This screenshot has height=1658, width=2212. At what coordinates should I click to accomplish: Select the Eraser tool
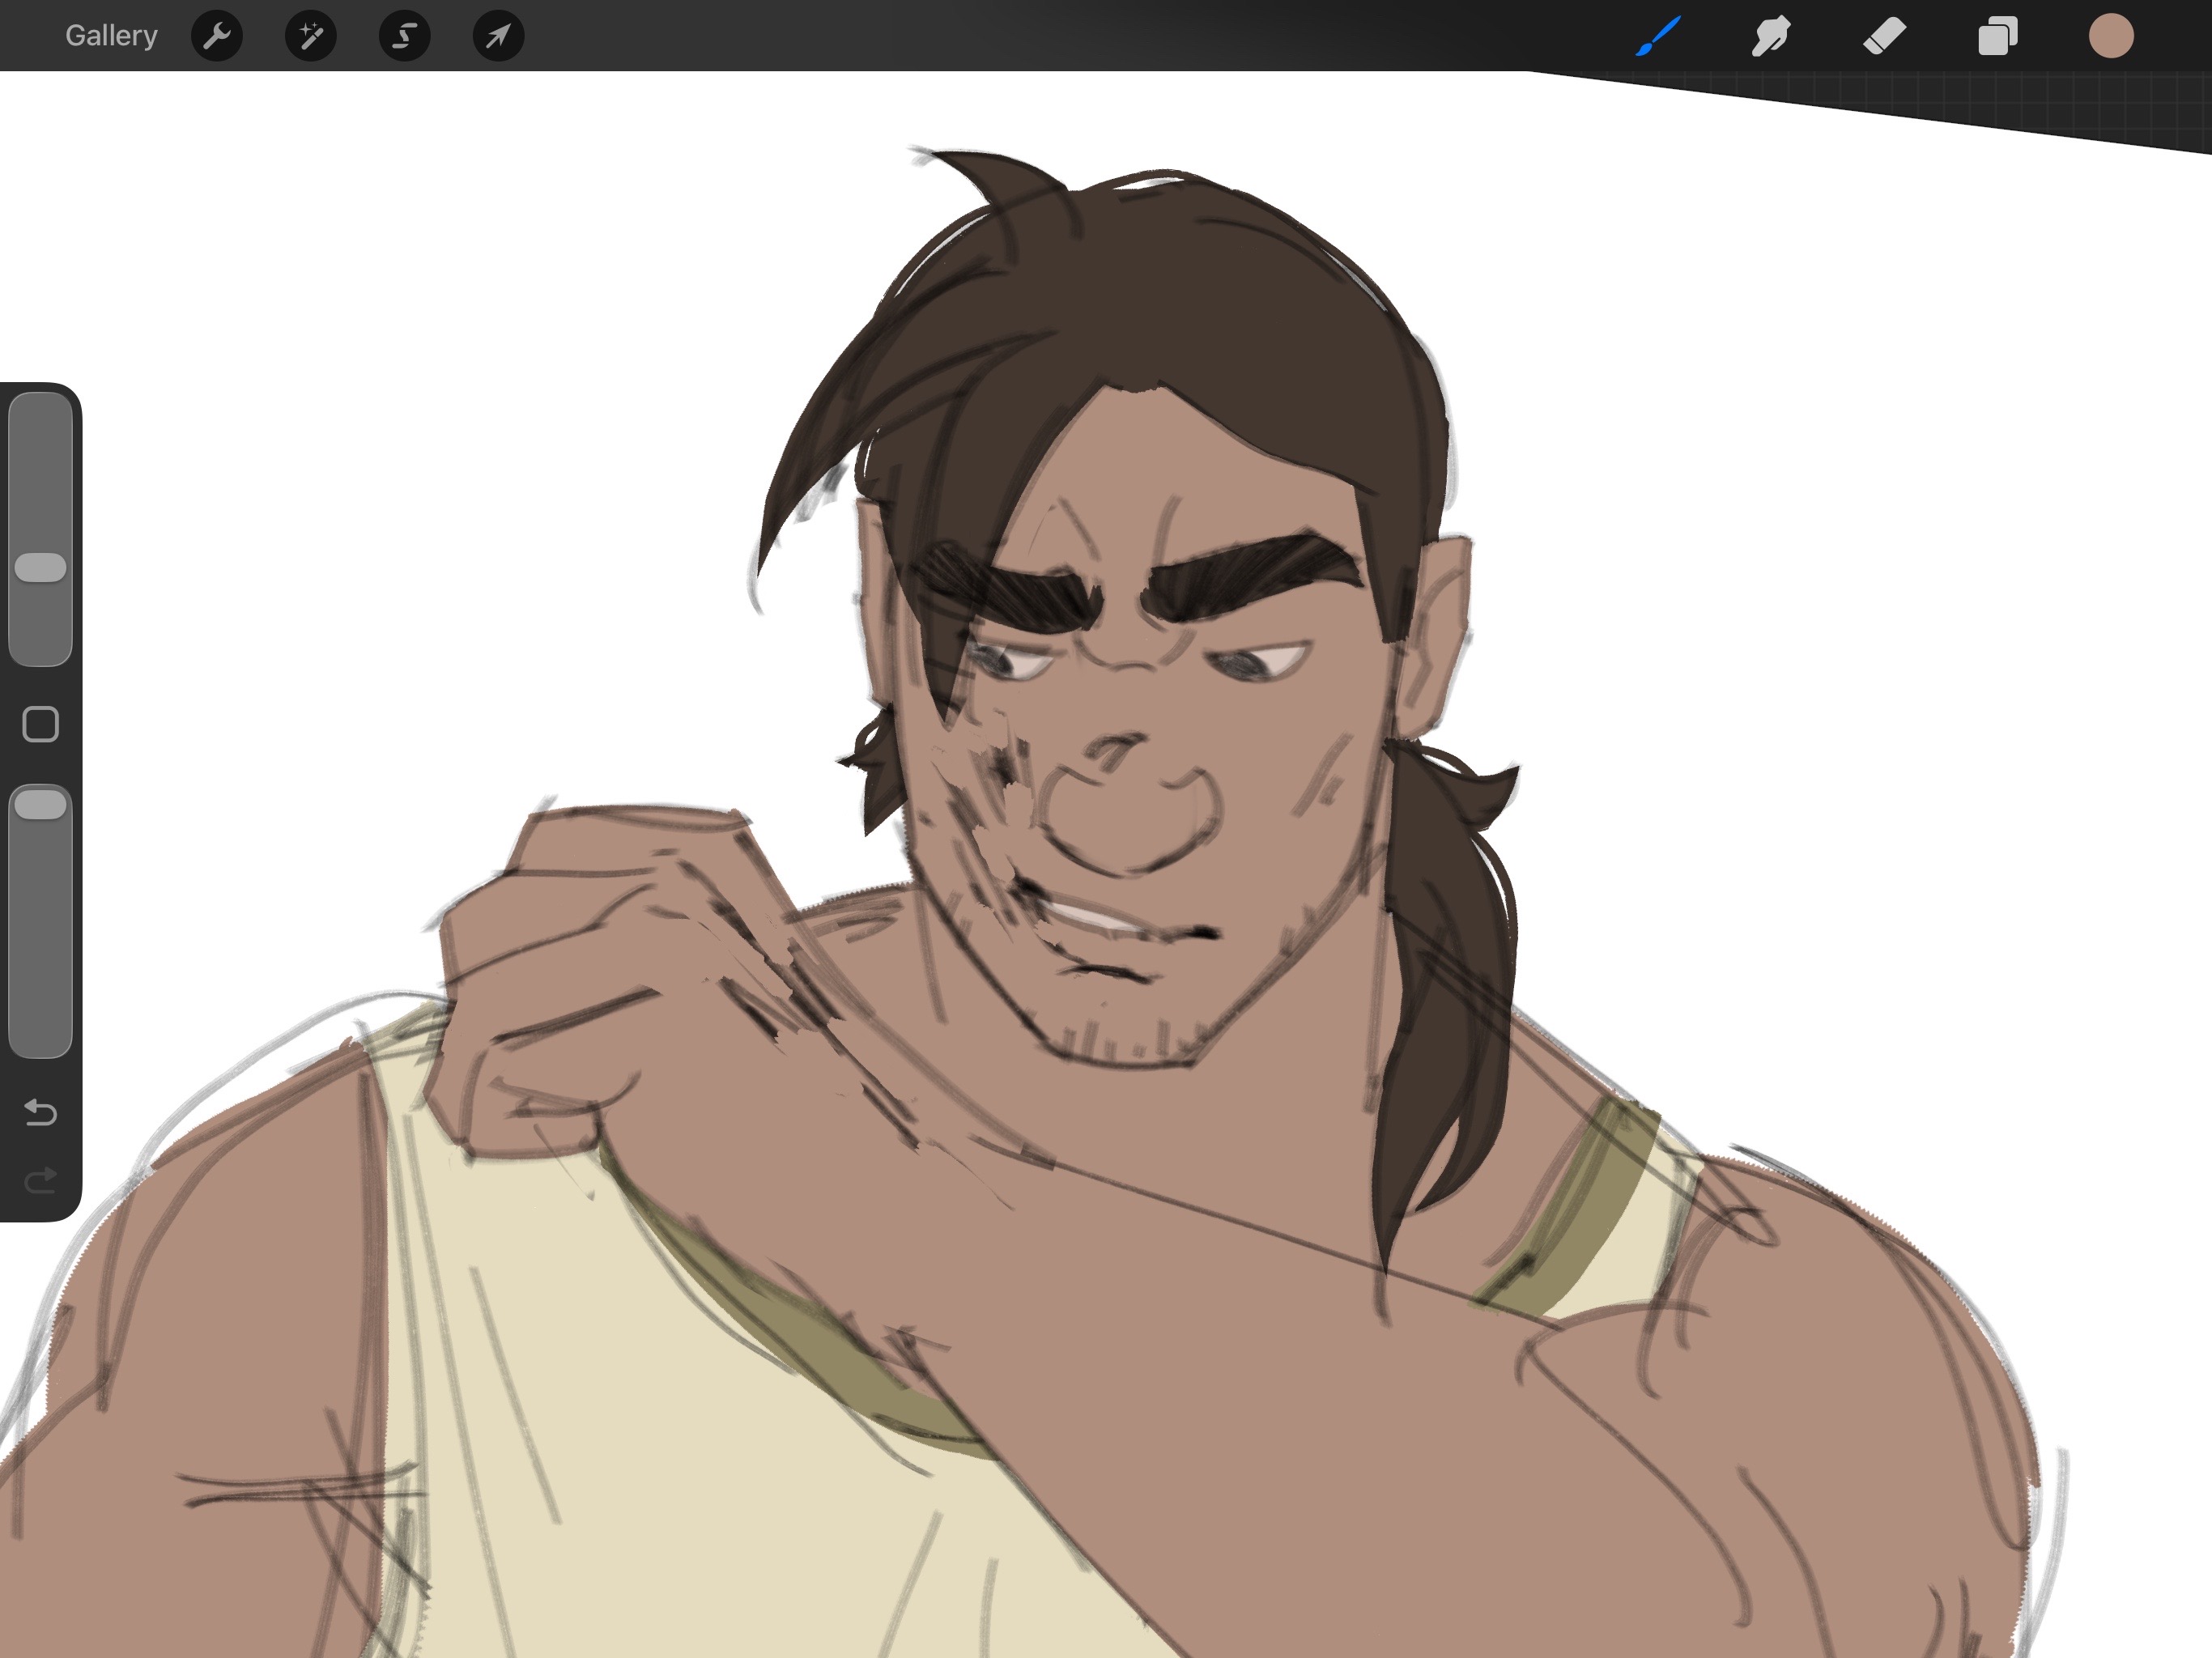coord(1885,37)
